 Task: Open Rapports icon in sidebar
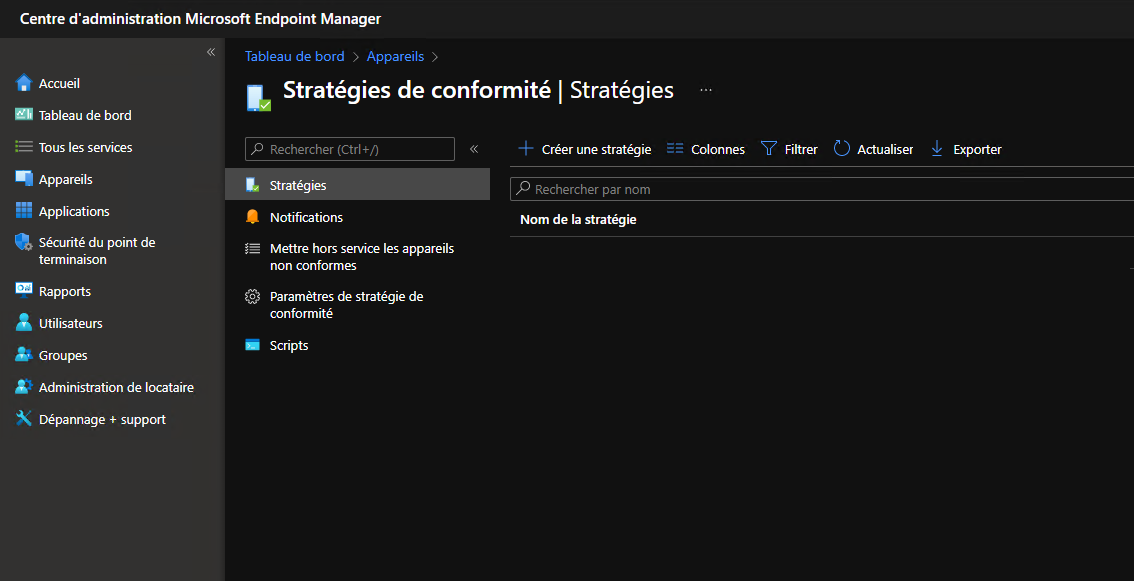(24, 291)
